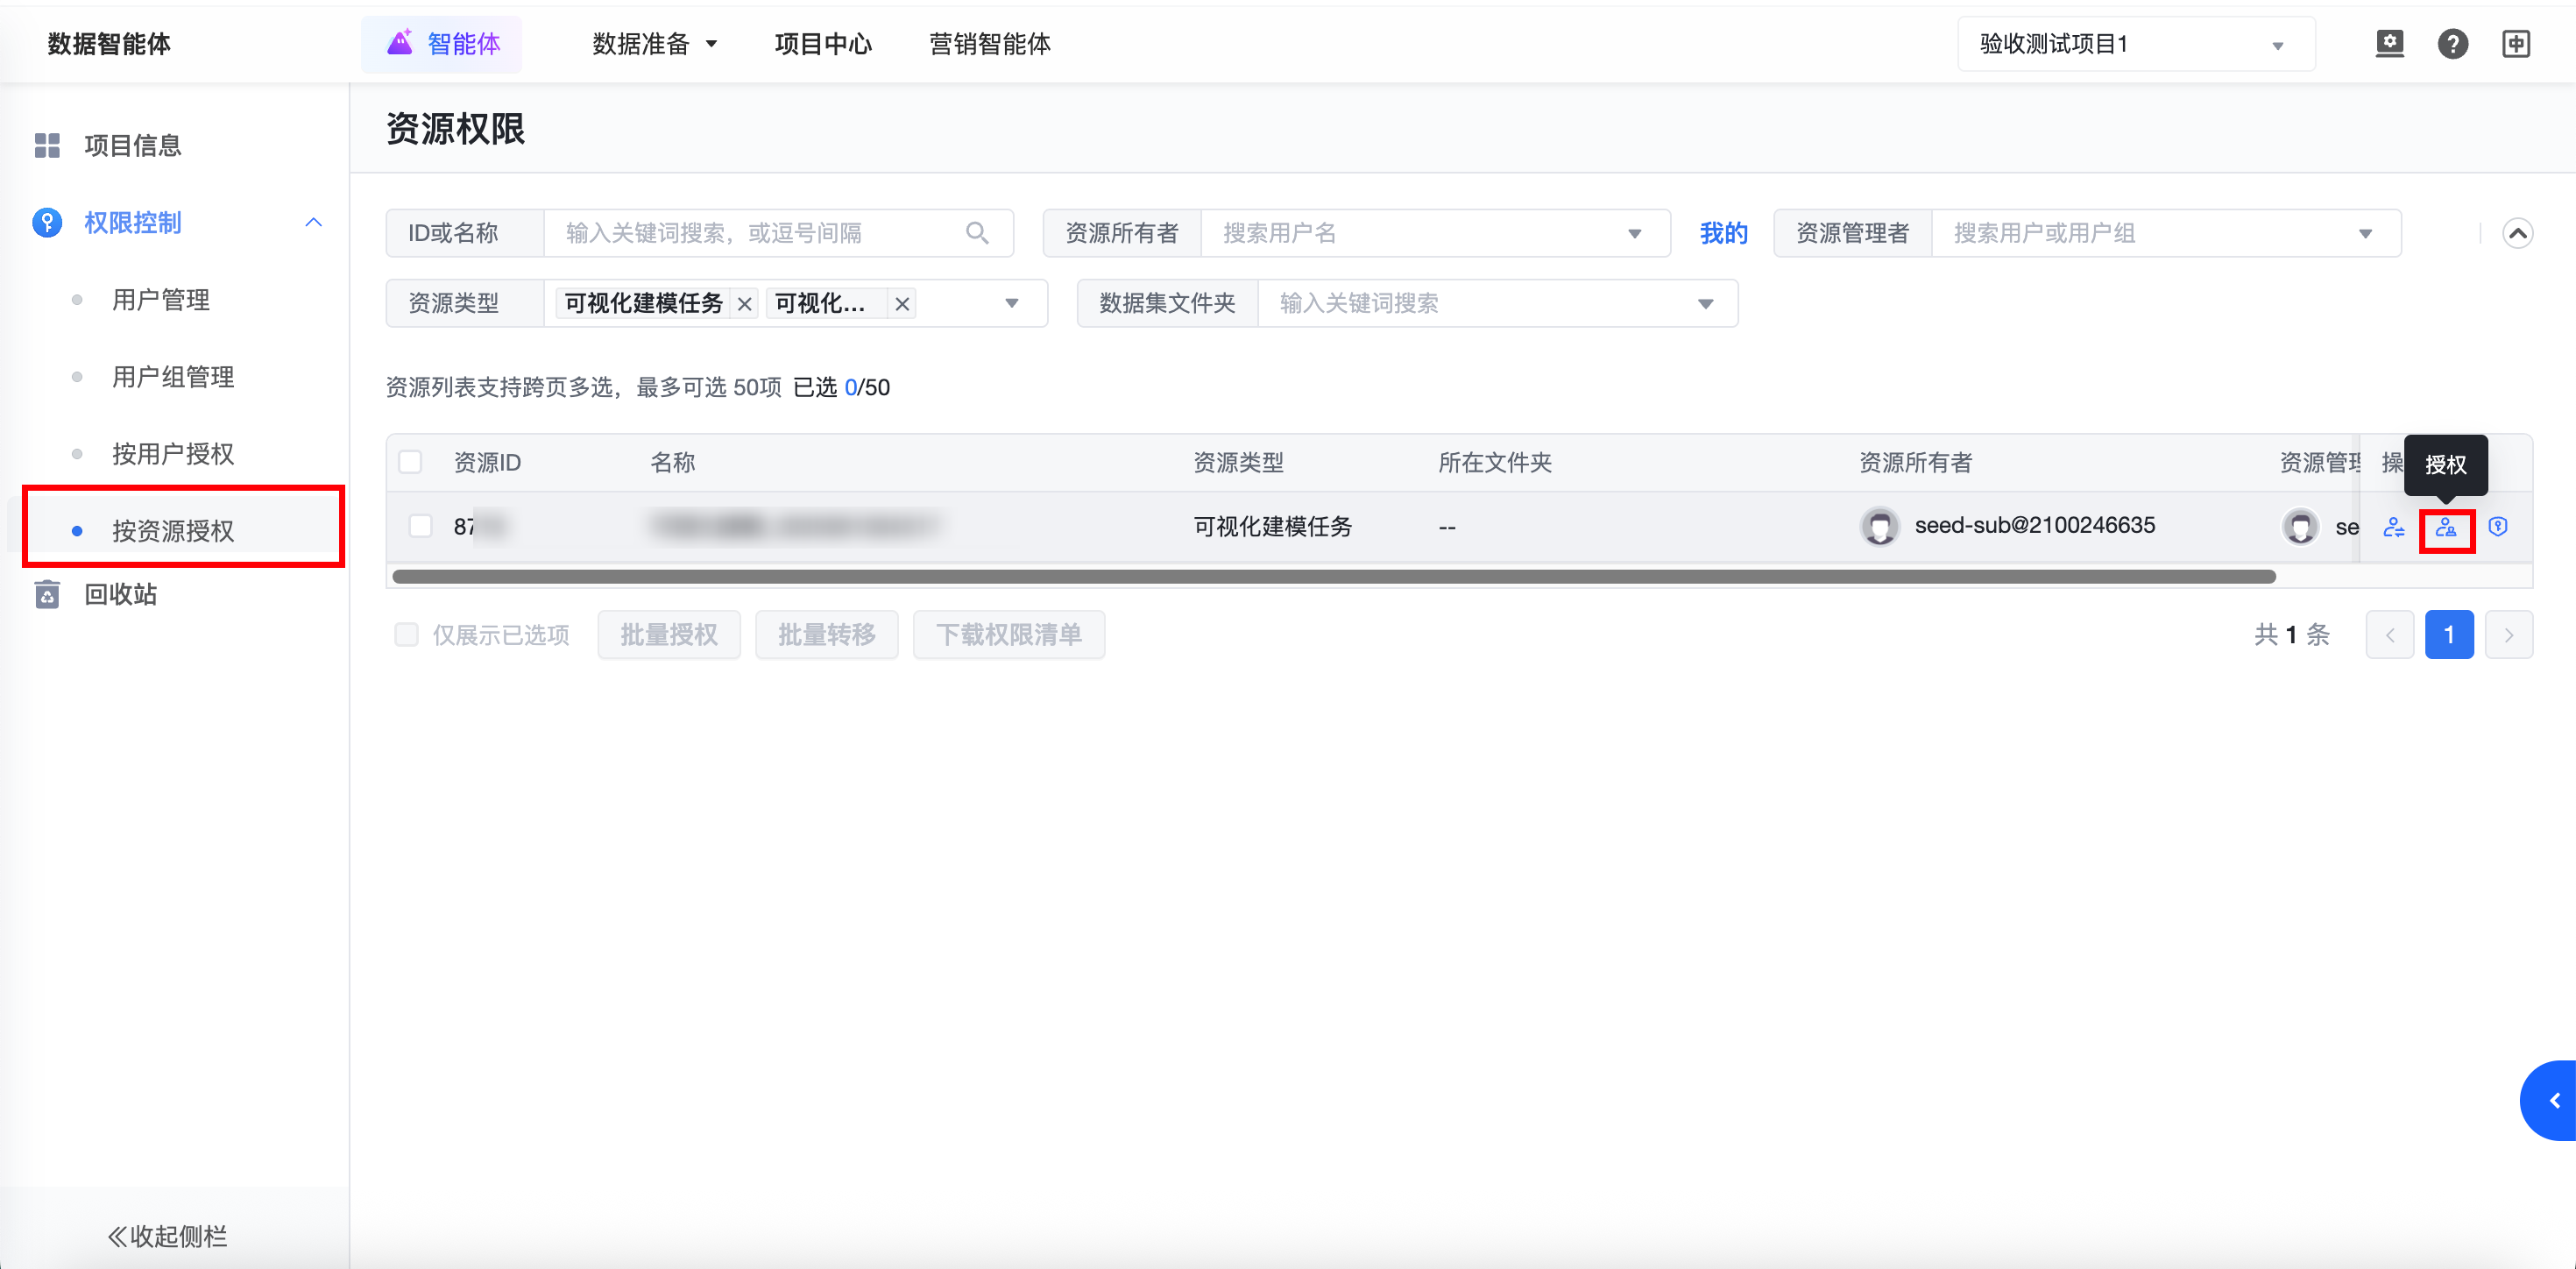Click the transfer owner icon in row

click(2393, 528)
